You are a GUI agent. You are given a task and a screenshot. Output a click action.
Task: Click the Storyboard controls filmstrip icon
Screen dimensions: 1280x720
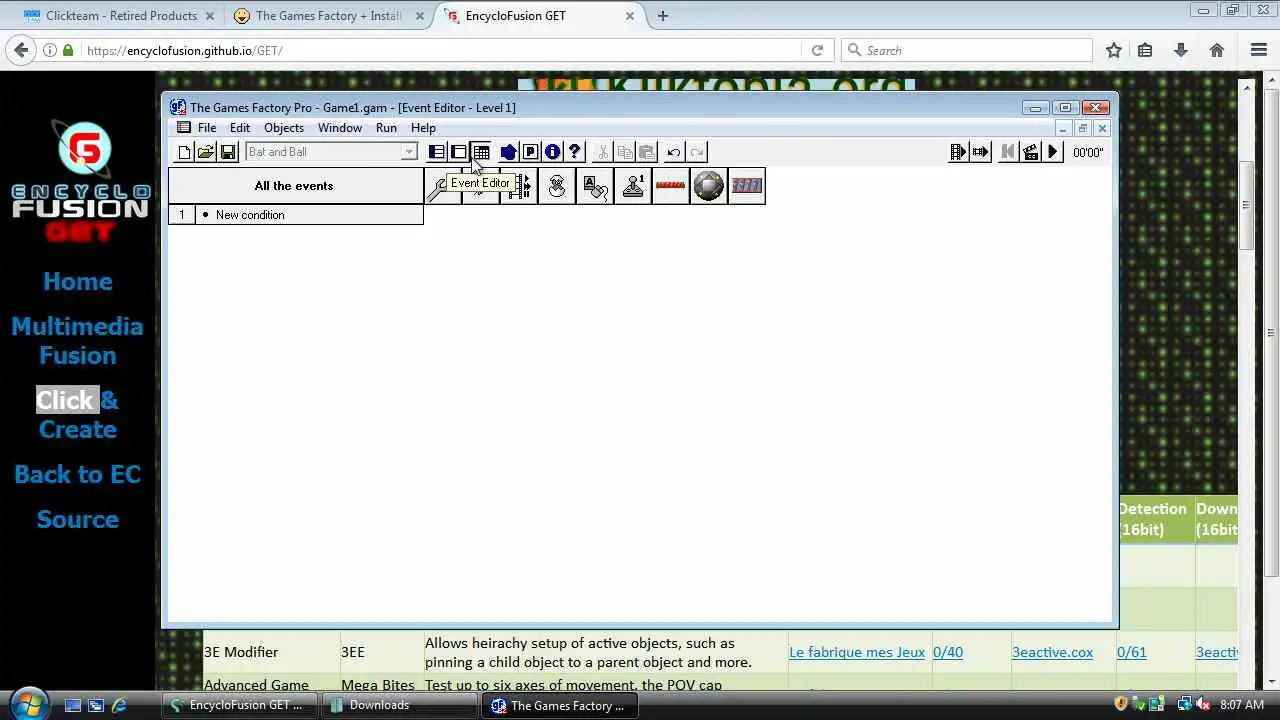(519, 186)
